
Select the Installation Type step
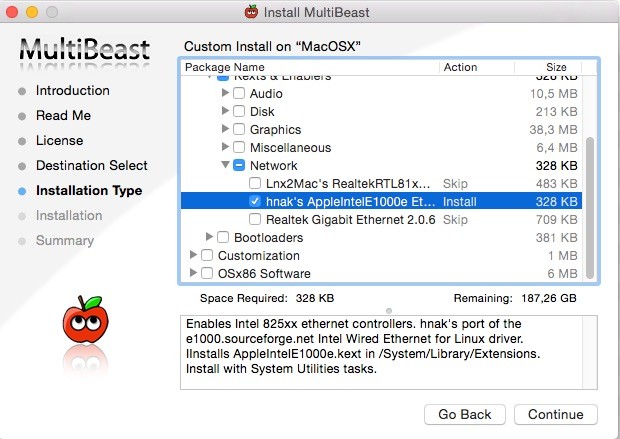click(x=89, y=191)
